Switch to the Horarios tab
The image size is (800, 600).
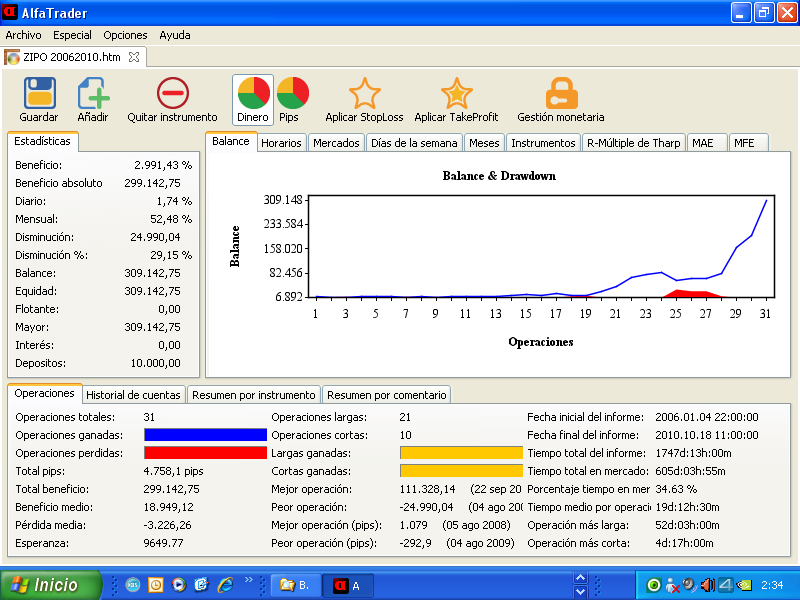[x=281, y=143]
